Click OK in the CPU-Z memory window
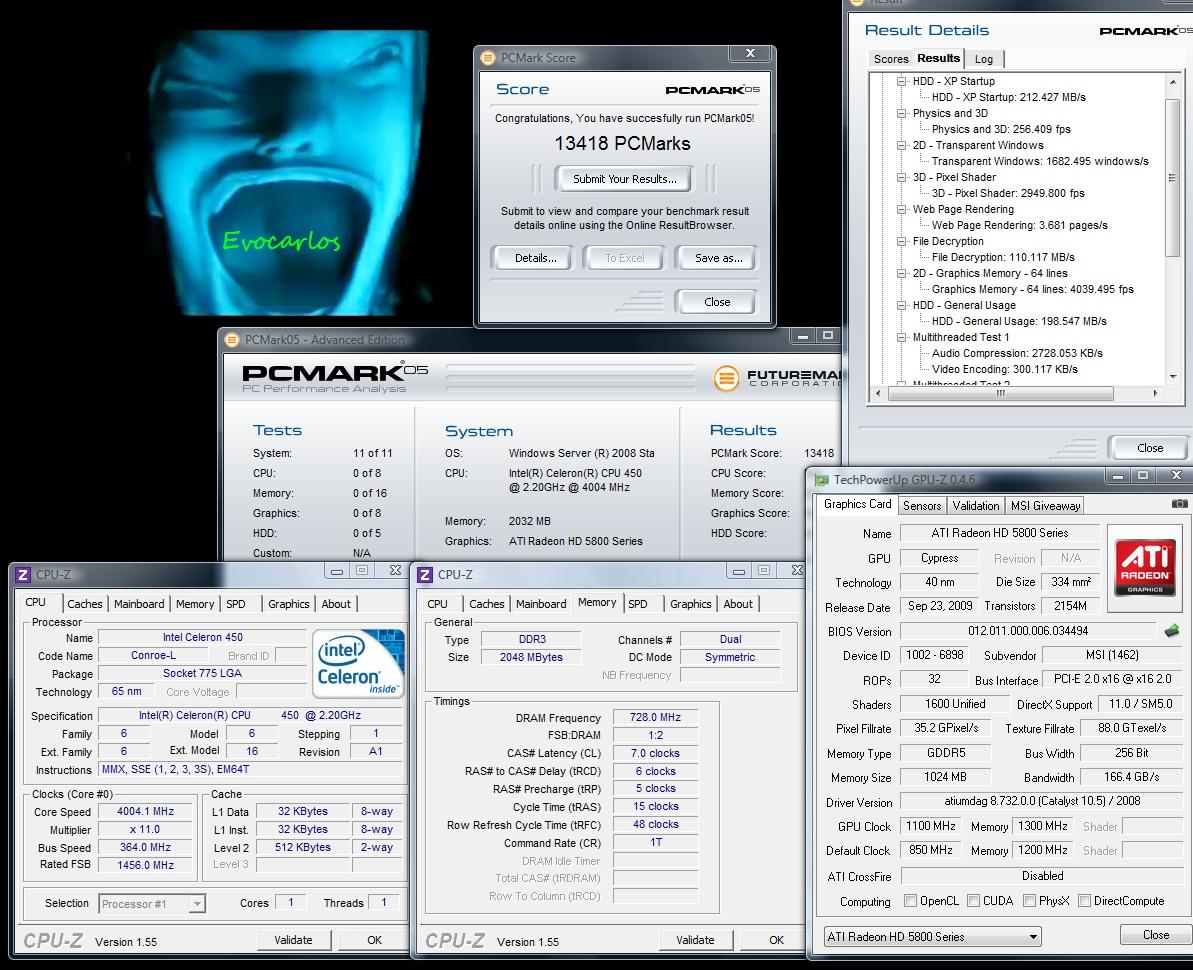This screenshot has height=970, width=1193. [x=775, y=940]
